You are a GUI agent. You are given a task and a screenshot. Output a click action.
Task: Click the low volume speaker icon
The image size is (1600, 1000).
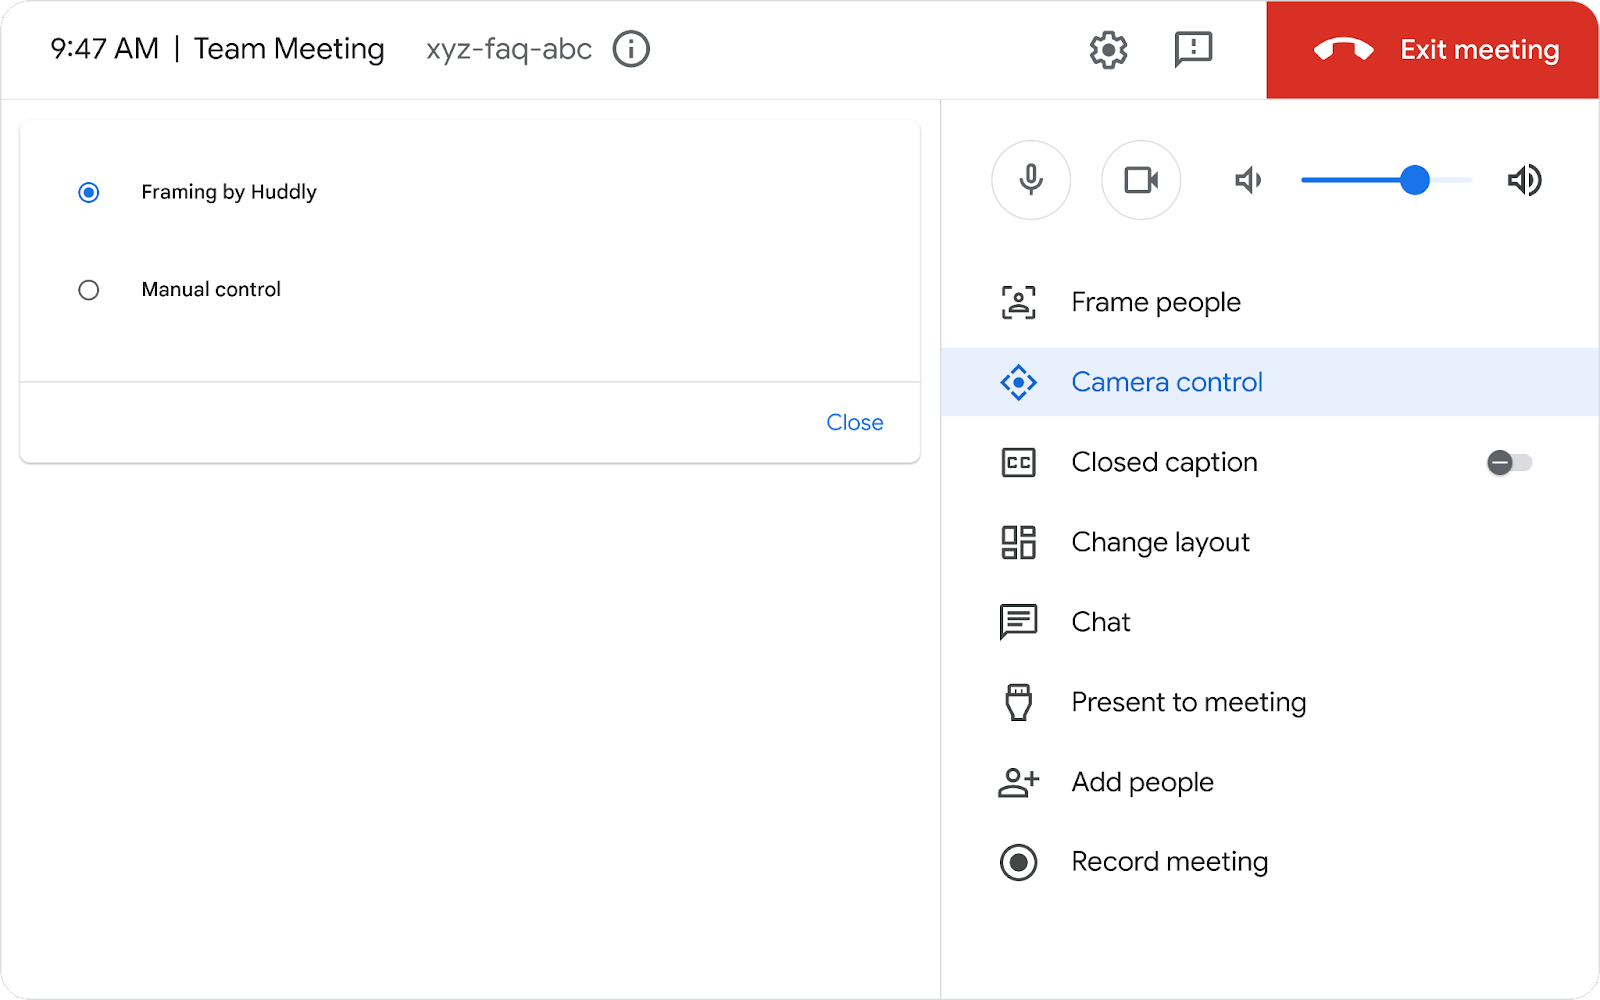[x=1248, y=181]
